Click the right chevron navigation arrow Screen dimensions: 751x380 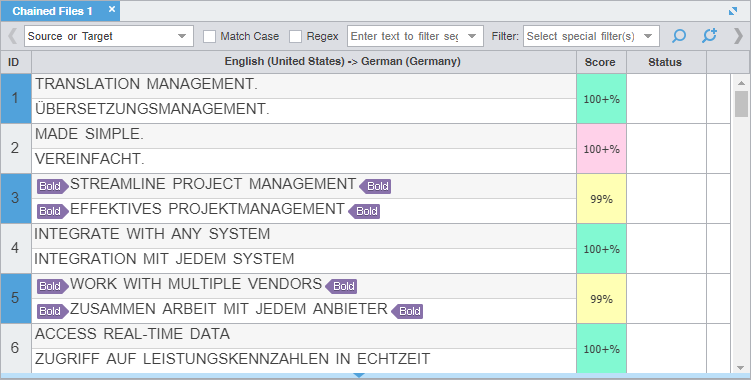[739, 36]
